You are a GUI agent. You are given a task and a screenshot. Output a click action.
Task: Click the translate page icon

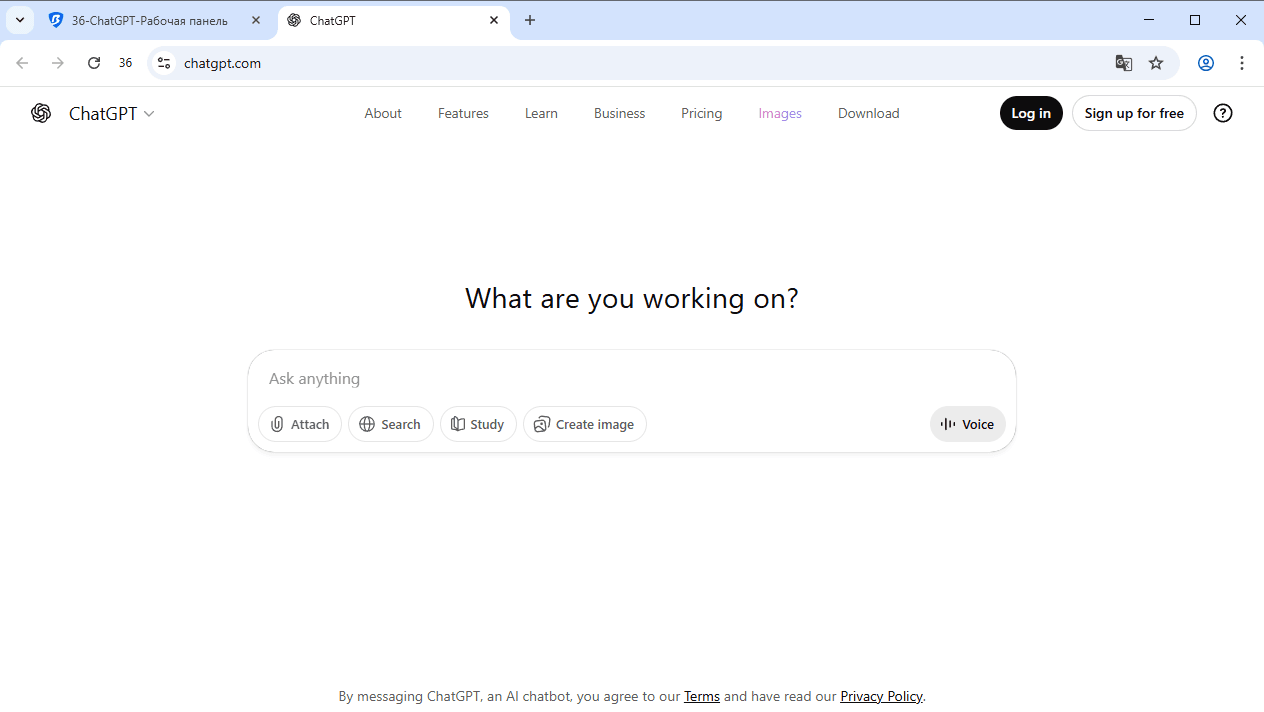[x=1124, y=63]
